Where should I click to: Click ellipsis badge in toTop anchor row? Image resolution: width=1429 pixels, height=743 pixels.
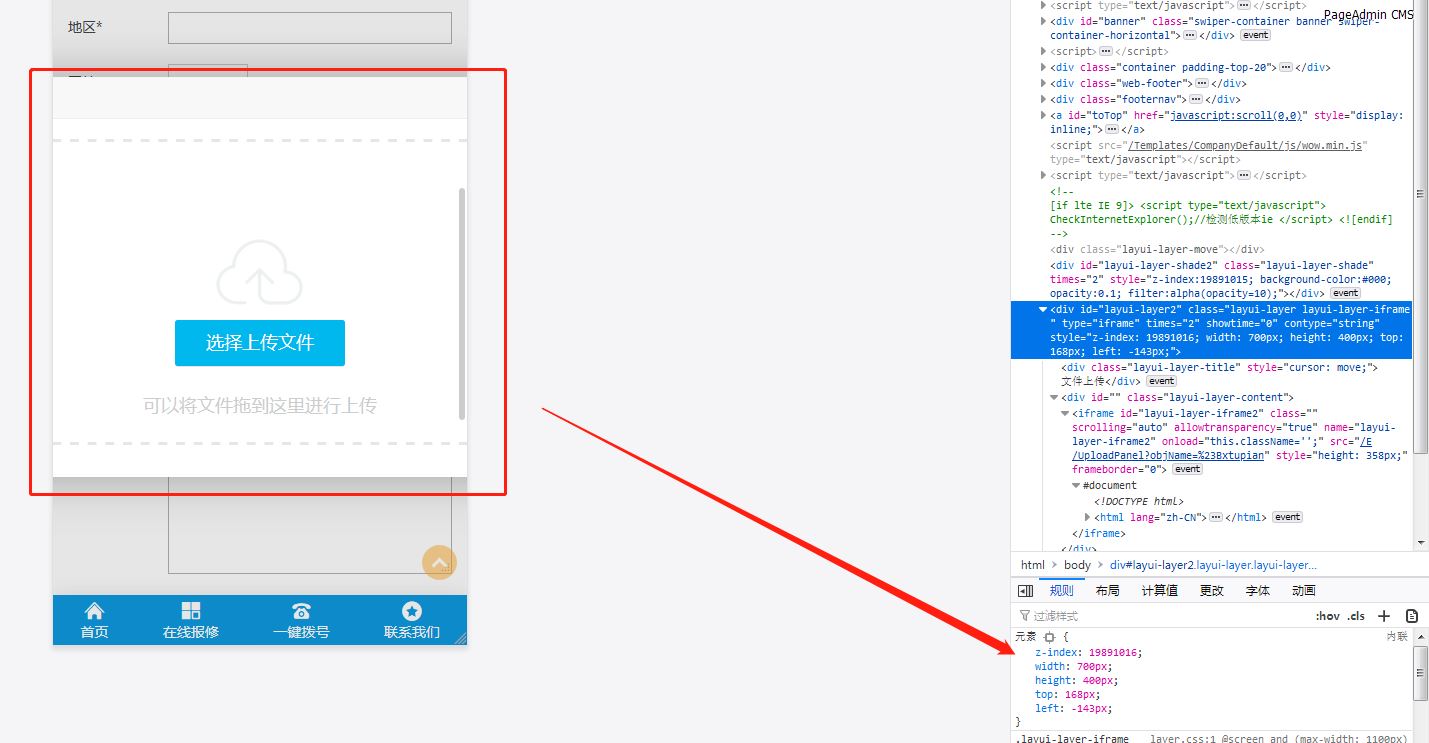tap(1112, 129)
